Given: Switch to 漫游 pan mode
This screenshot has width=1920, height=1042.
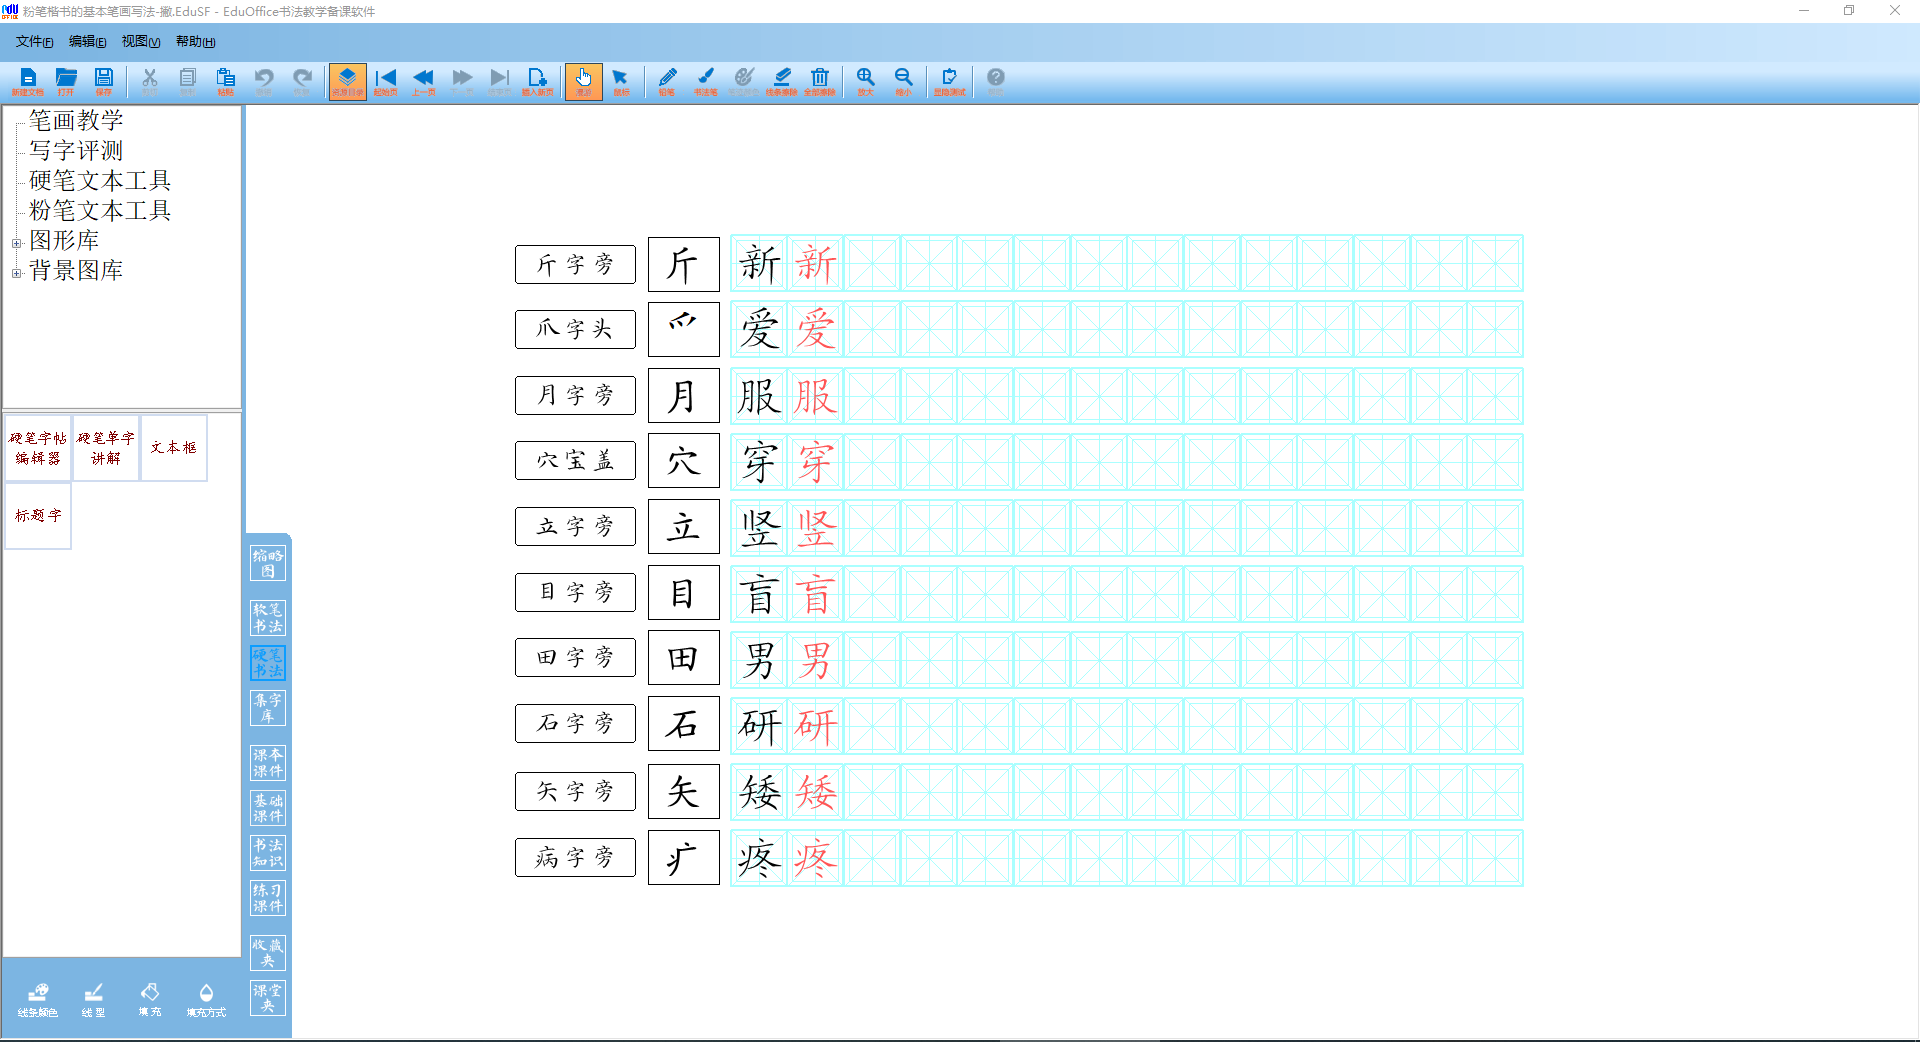Looking at the screenshot, I should pyautogui.click(x=583, y=80).
